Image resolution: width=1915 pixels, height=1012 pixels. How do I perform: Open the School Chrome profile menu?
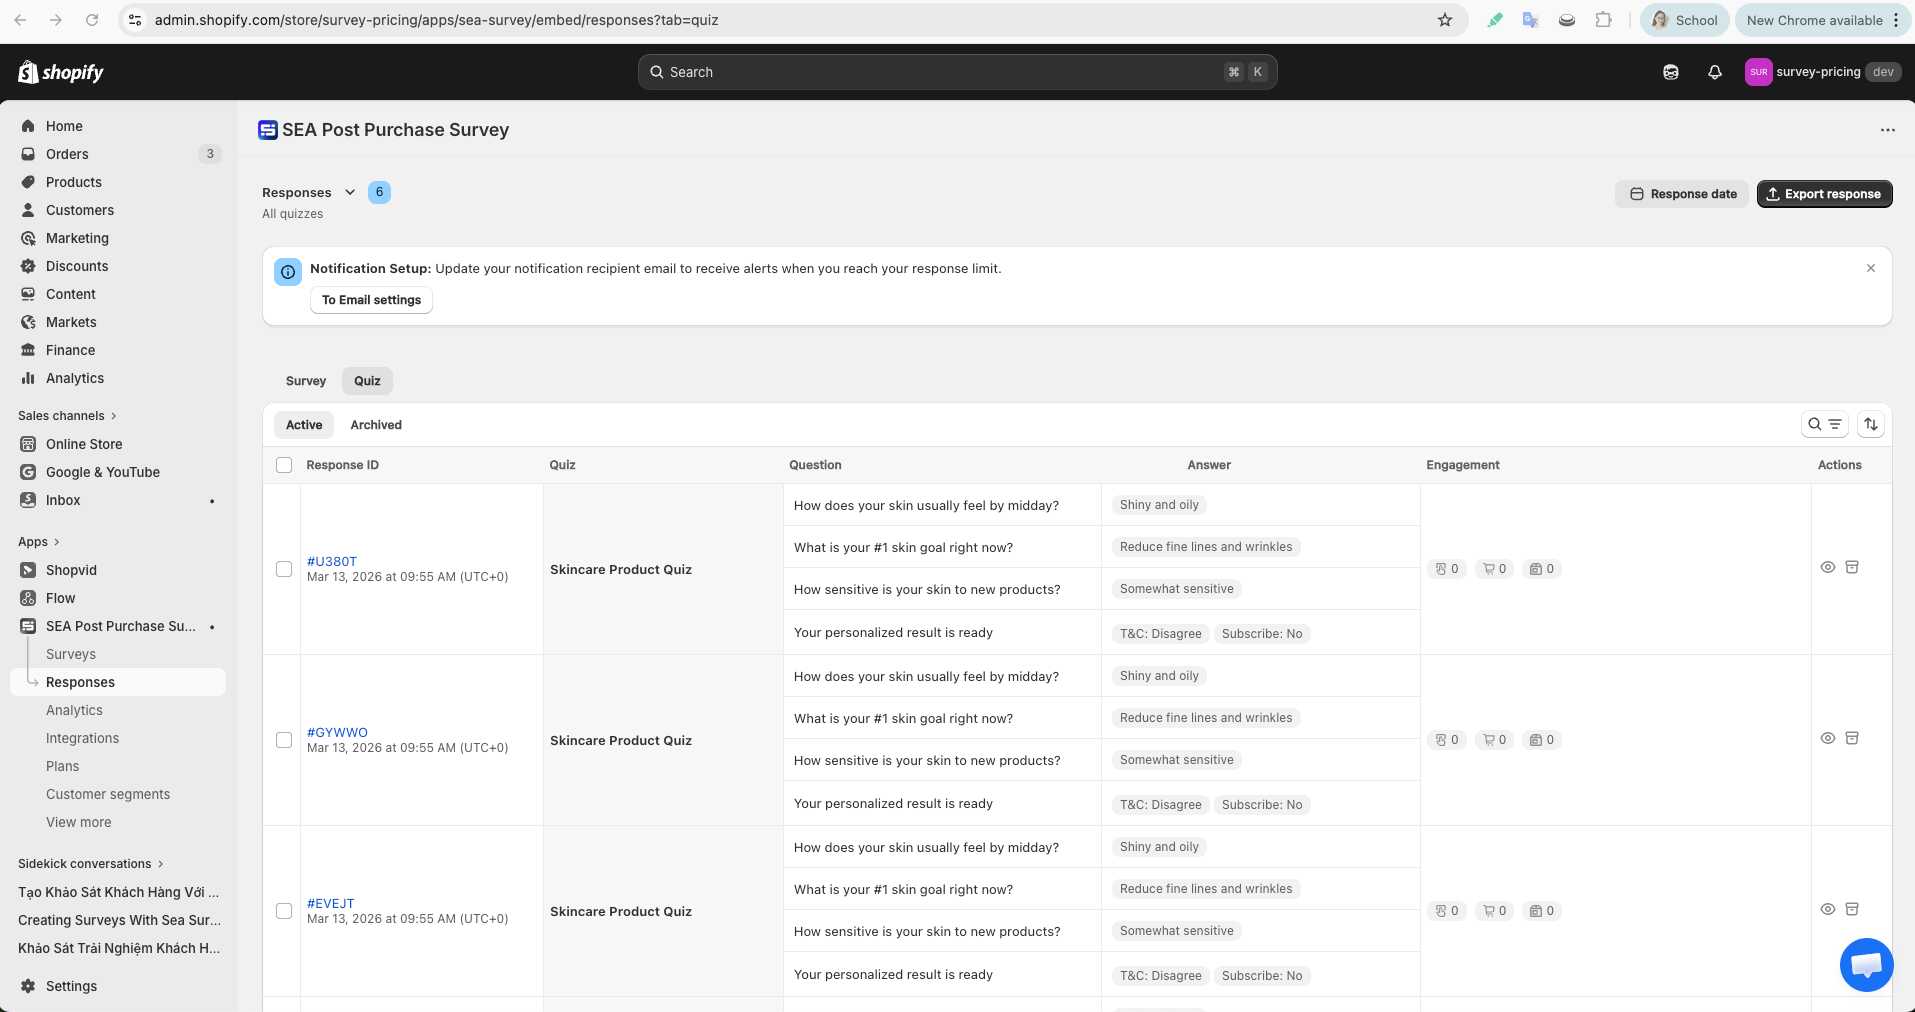click(1685, 20)
